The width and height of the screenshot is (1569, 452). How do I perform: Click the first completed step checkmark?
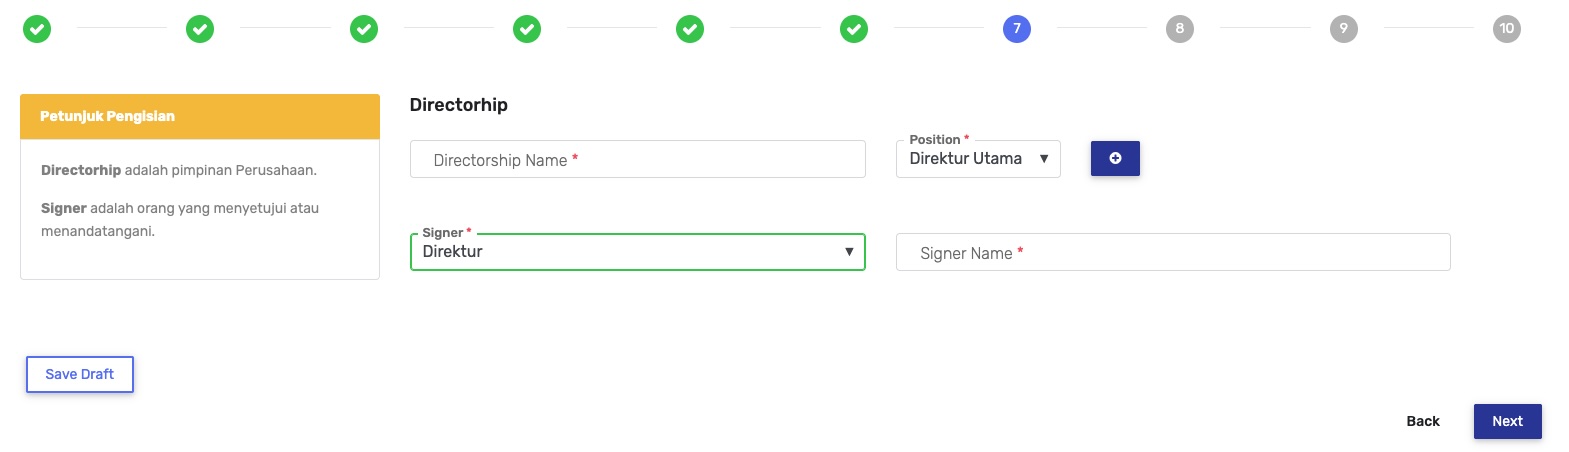(x=37, y=29)
